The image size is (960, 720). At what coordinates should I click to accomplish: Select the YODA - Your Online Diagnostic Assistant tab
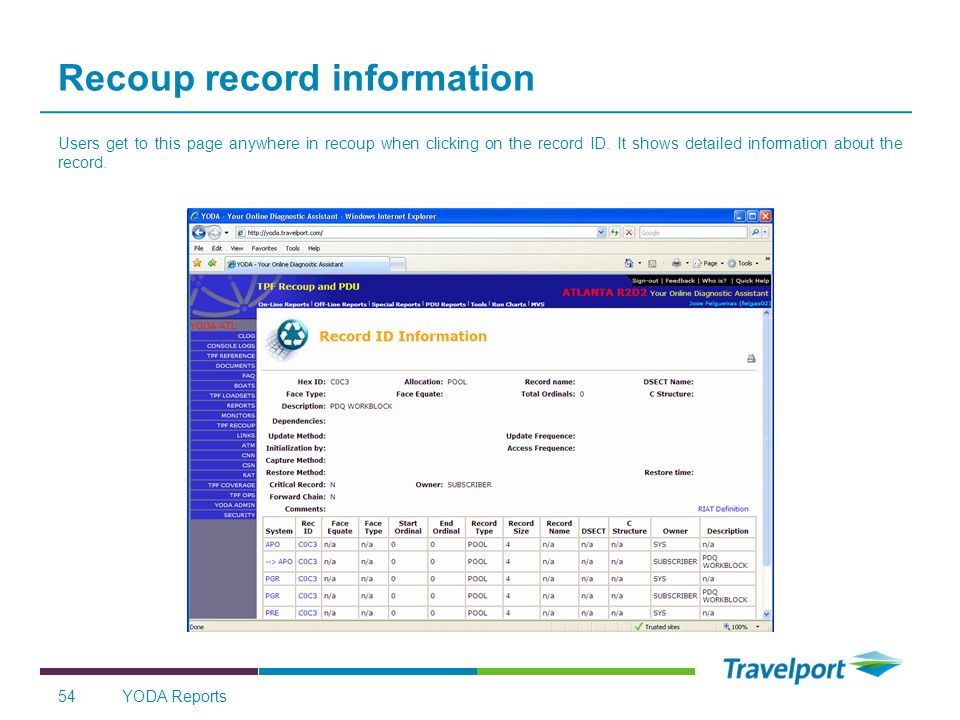pyautogui.click(x=306, y=264)
